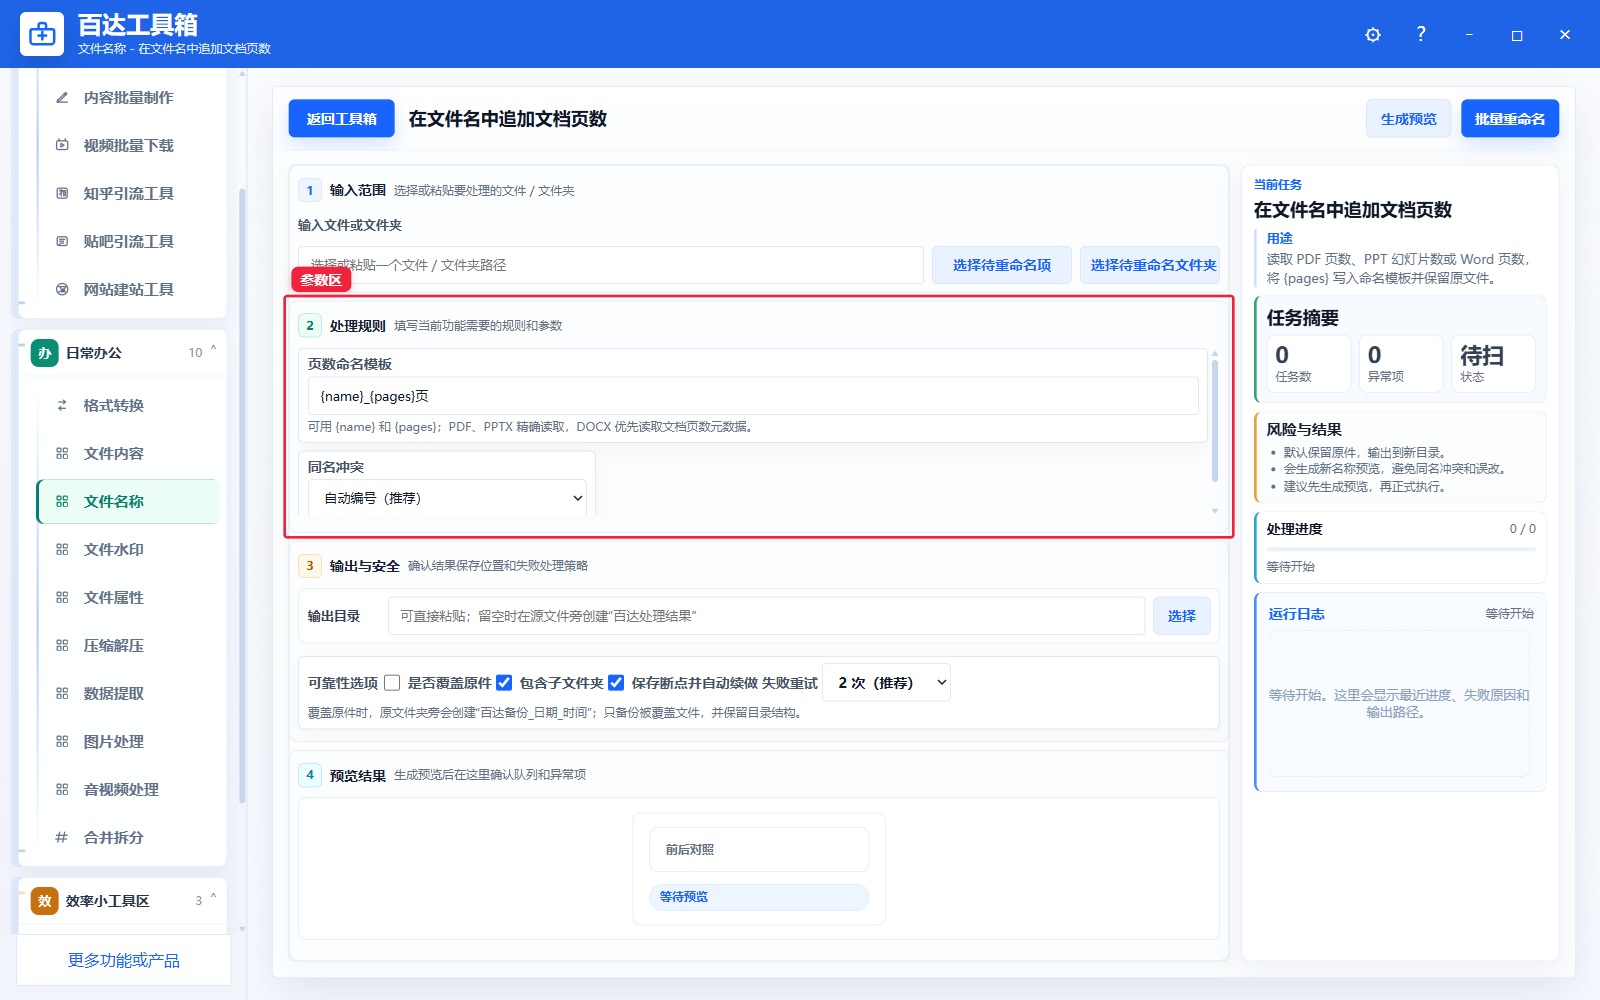The width and height of the screenshot is (1600, 1000).
Task: Toggle the 保存断点并自动续做 checkbox
Action: (x=616, y=683)
